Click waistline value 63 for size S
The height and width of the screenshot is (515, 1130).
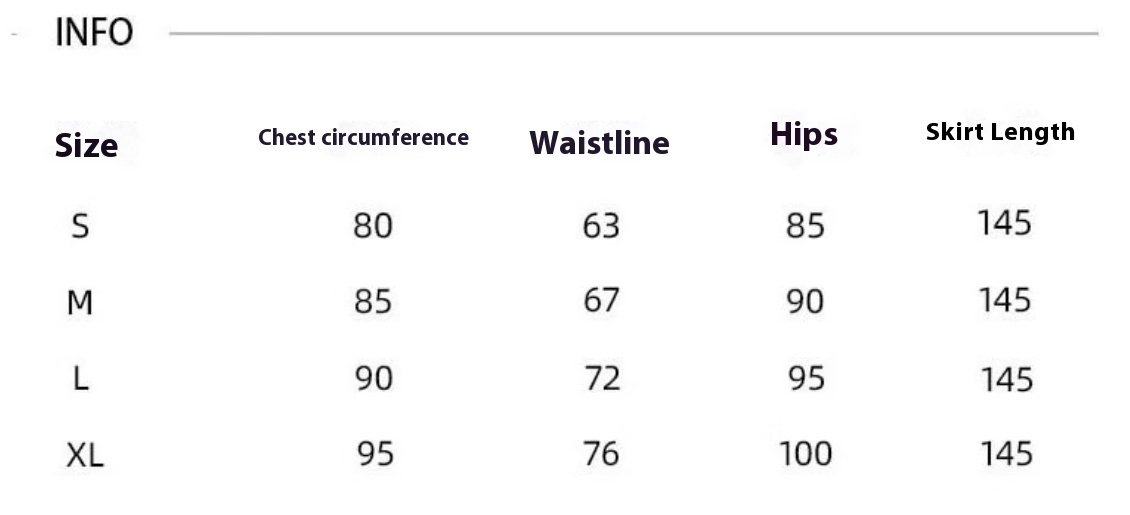point(601,226)
